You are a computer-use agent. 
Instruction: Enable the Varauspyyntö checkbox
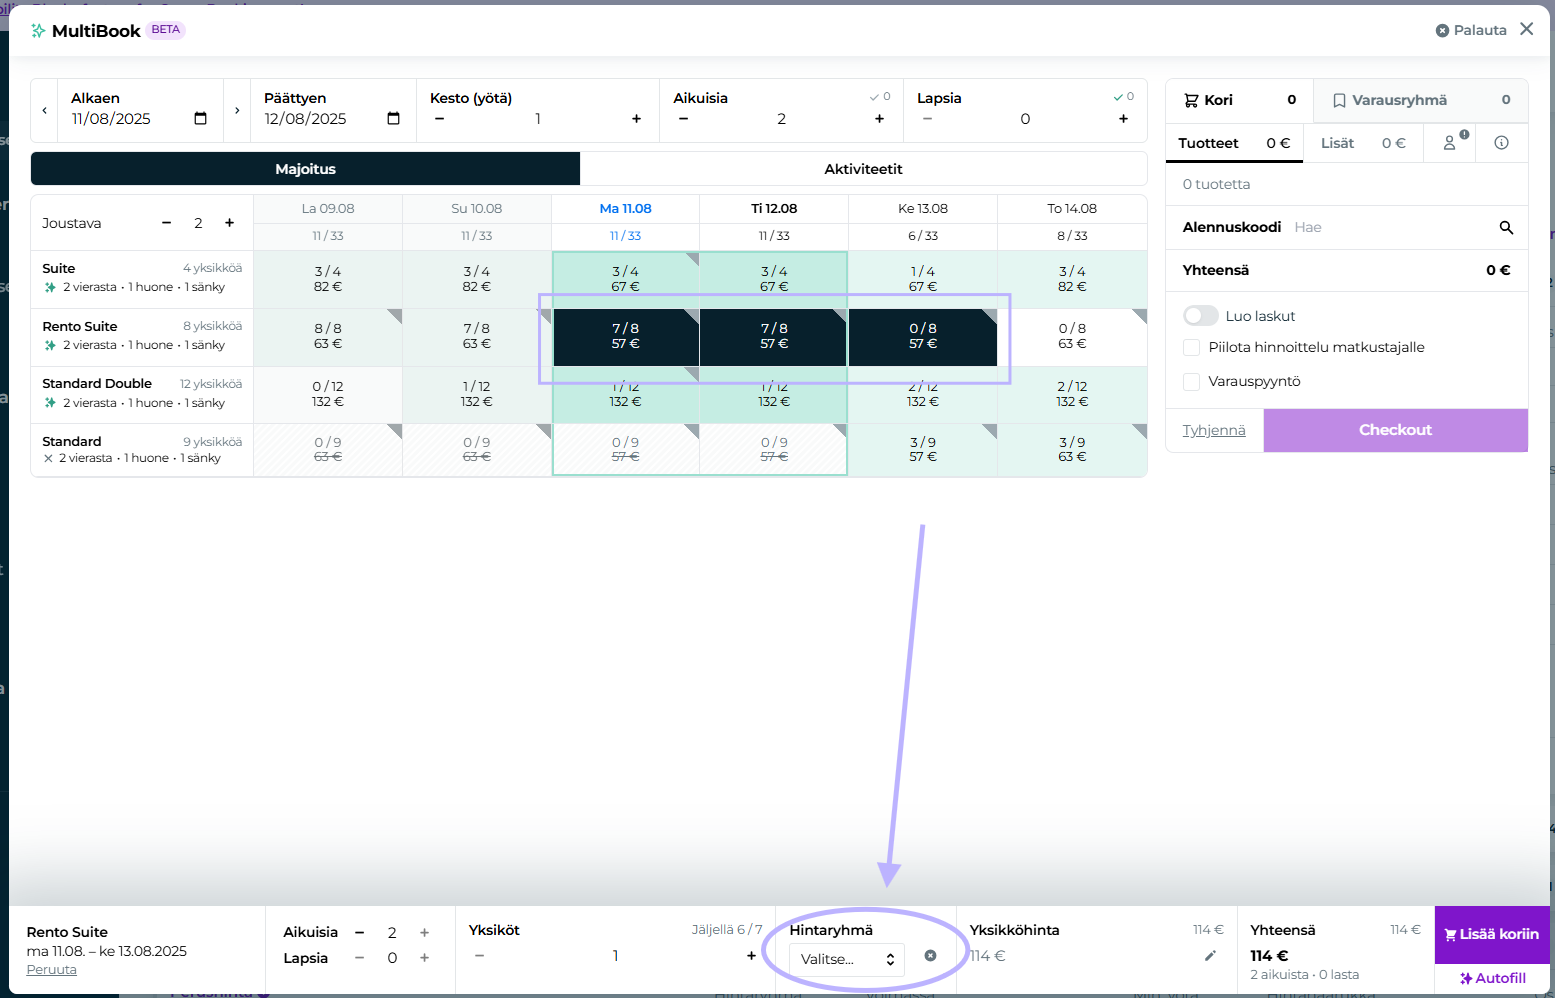[1191, 381]
